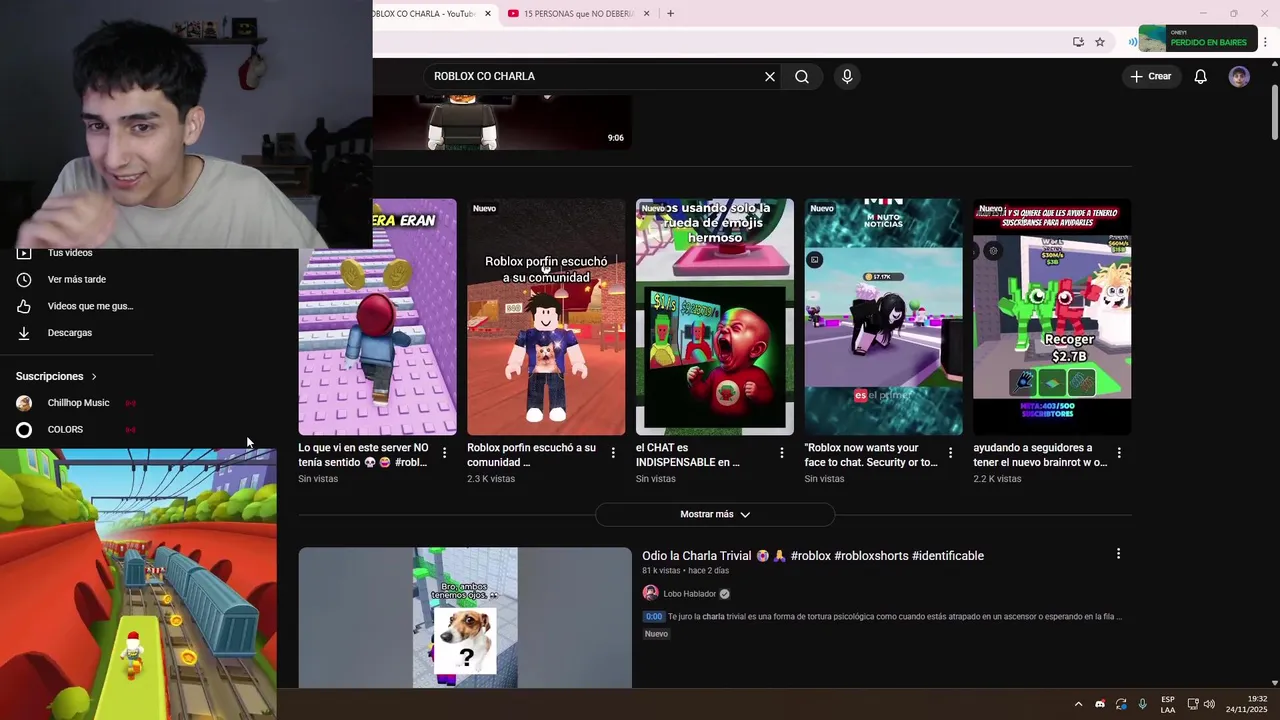The width and height of the screenshot is (1280, 720).
Task: Open the clock showing 19:32
Action: coord(1247,704)
